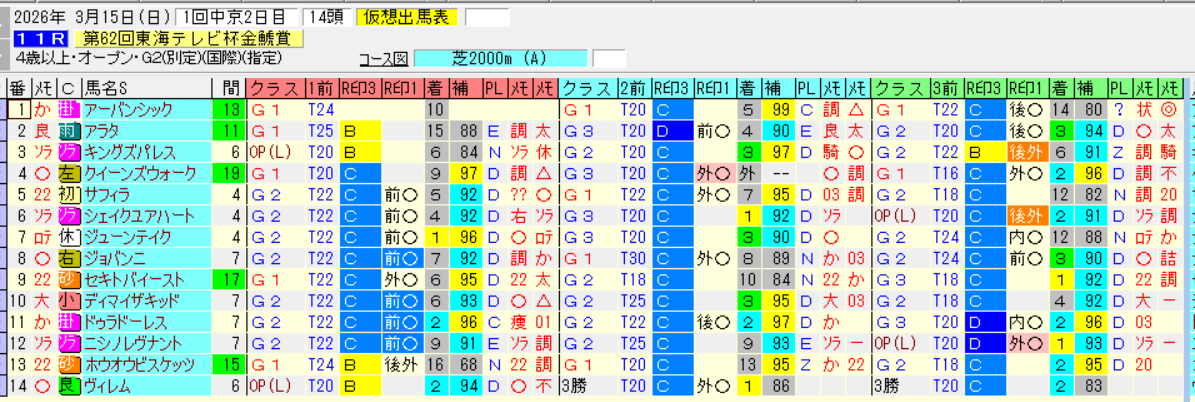Screen dimensions: 1195x402
Task: Click the 4歳以上・オープン・G2 race conditions text
Action: pyautogui.click(x=148, y=58)
